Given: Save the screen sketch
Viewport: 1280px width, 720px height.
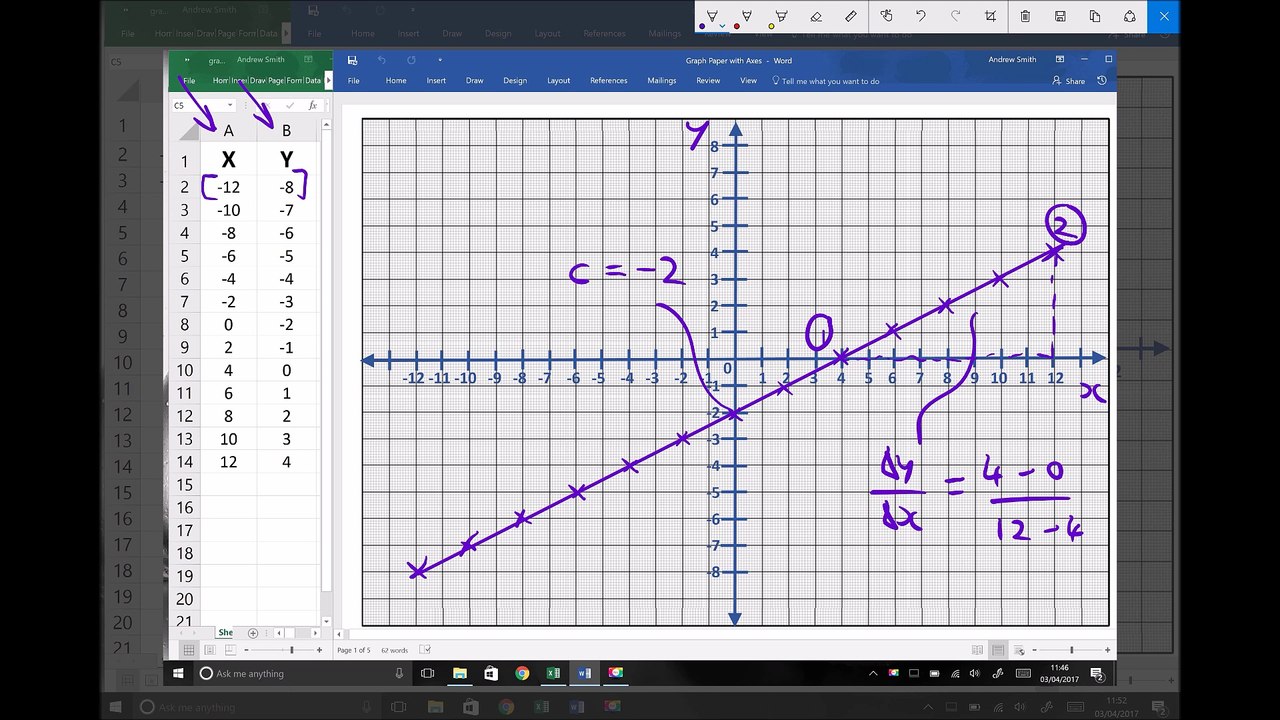Looking at the screenshot, I should (x=1060, y=16).
